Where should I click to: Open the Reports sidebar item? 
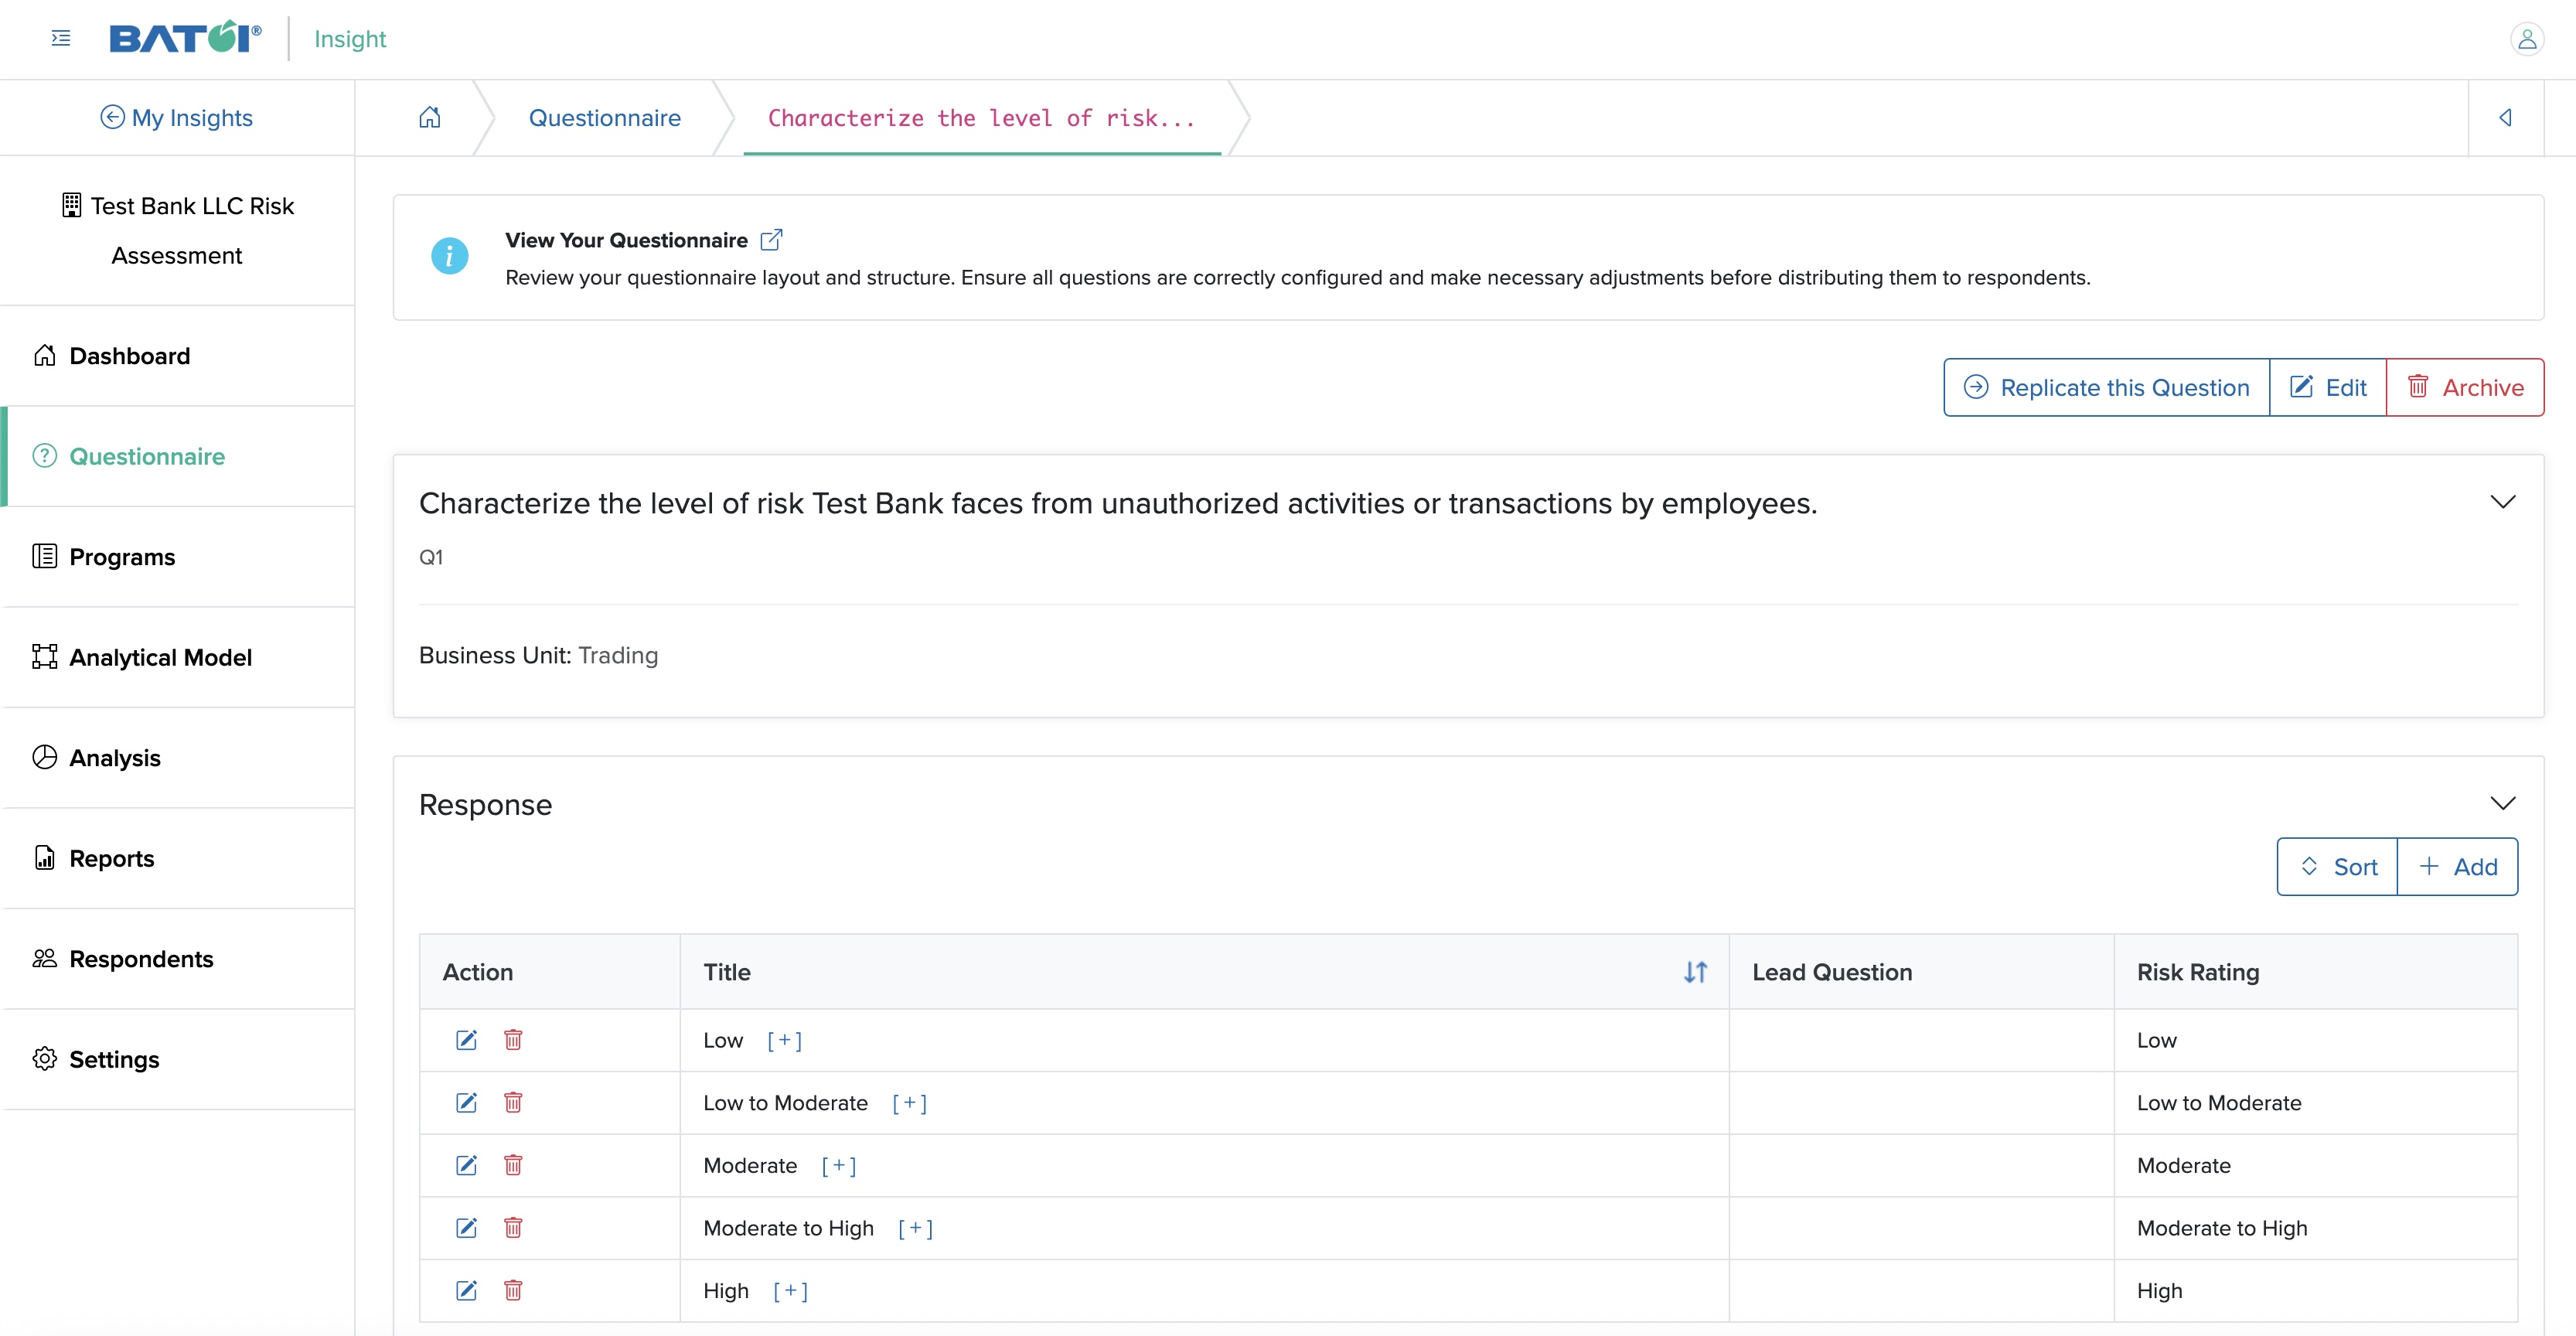pos(178,858)
